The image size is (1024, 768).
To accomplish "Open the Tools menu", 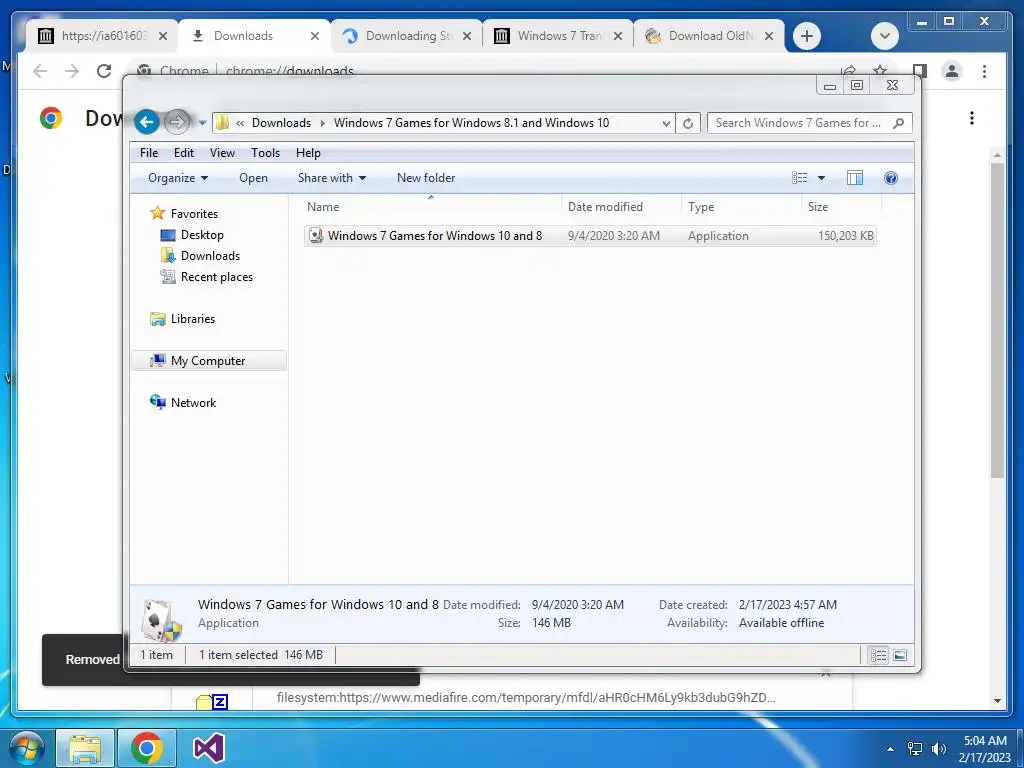I will click(x=265, y=153).
